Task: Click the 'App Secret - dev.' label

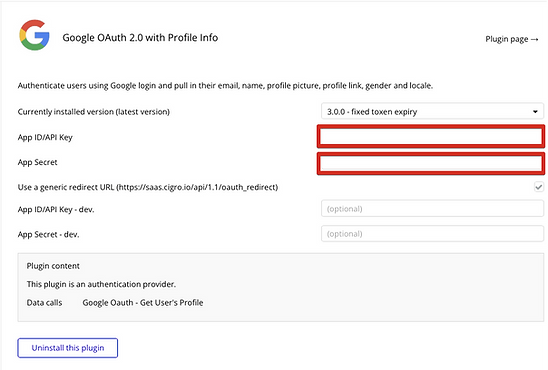Action: (48, 234)
